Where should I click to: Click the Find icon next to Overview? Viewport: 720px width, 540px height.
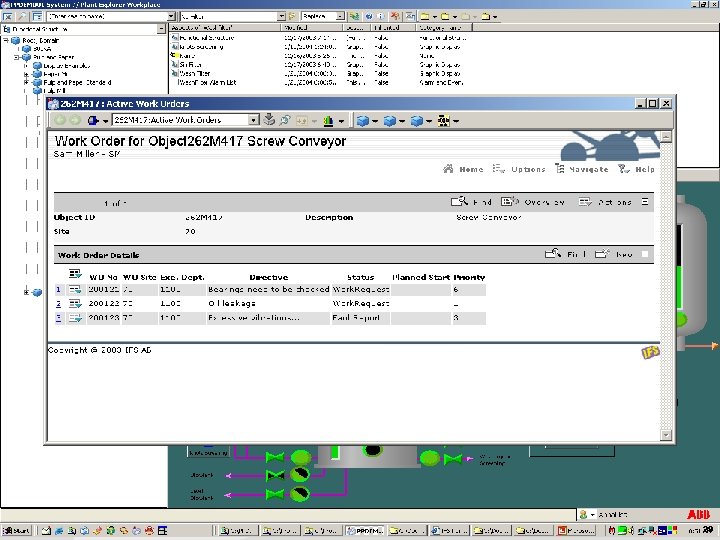[x=460, y=201]
